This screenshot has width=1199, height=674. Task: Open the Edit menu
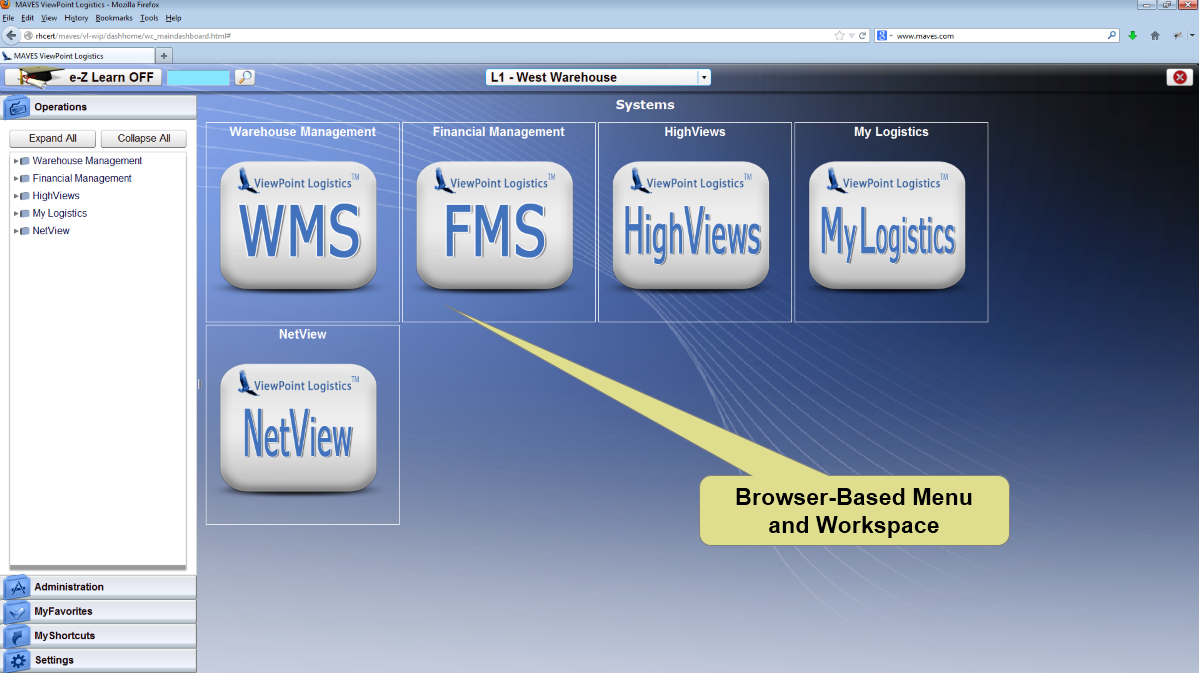point(28,18)
